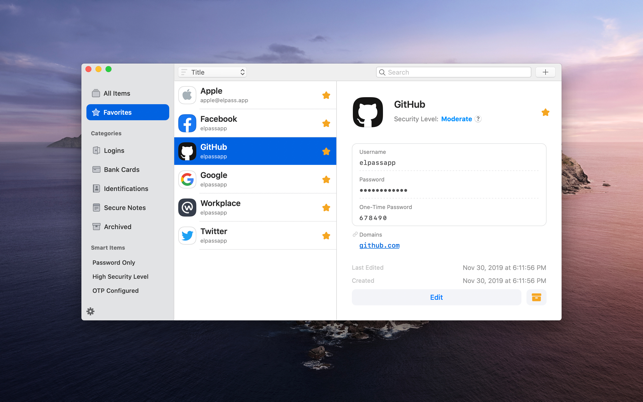Toggle the star on the GitHub list row

click(326, 151)
